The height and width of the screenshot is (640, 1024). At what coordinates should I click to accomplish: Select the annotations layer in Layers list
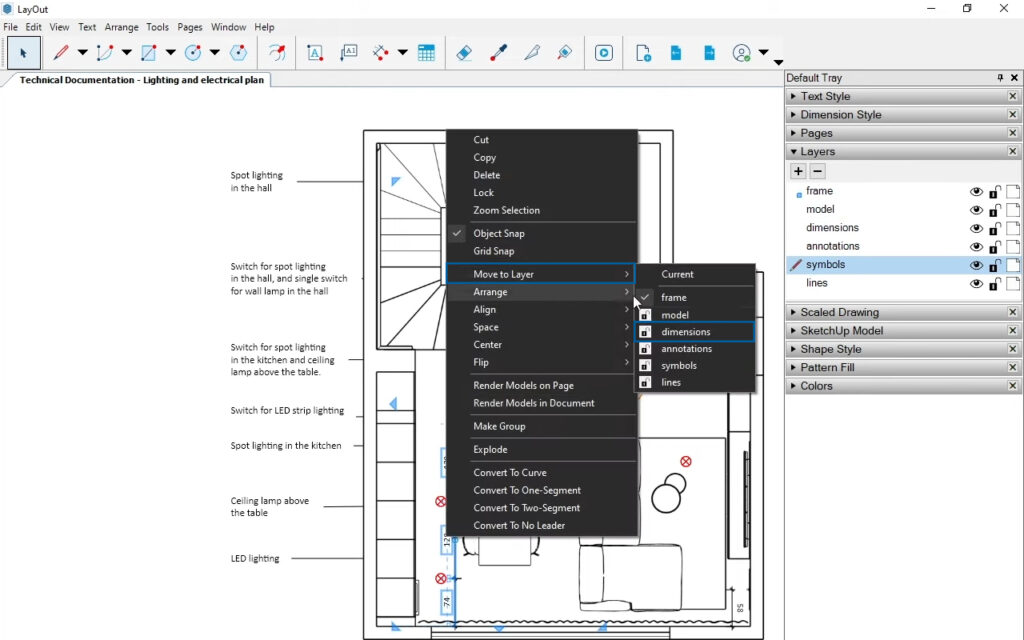click(832, 246)
